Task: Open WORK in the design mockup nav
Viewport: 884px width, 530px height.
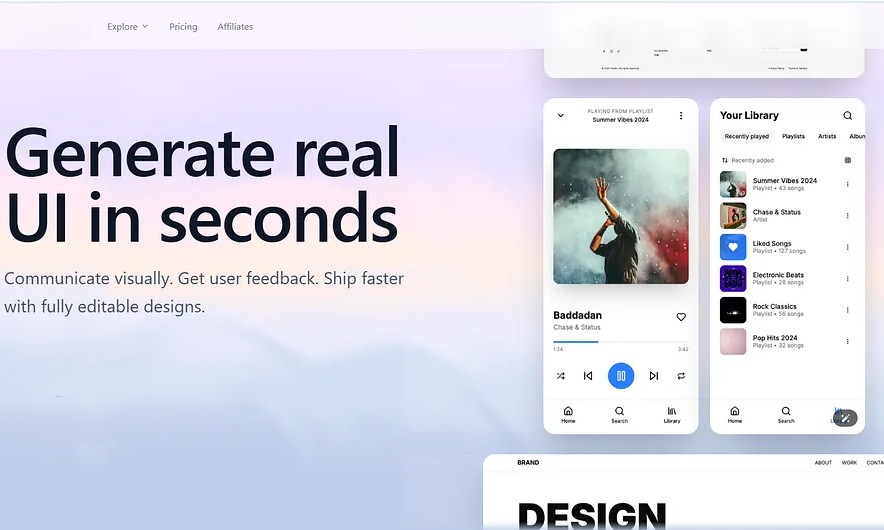Action: click(x=849, y=462)
